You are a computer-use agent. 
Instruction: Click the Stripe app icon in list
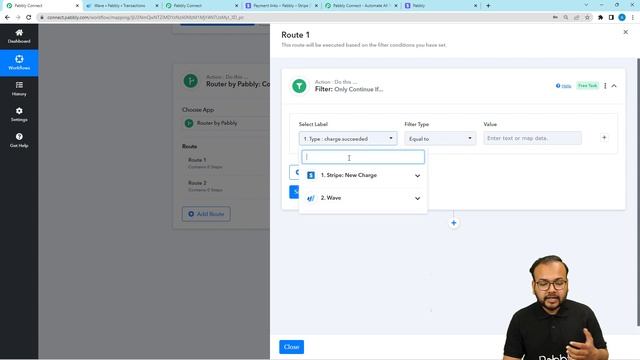[x=311, y=175]
